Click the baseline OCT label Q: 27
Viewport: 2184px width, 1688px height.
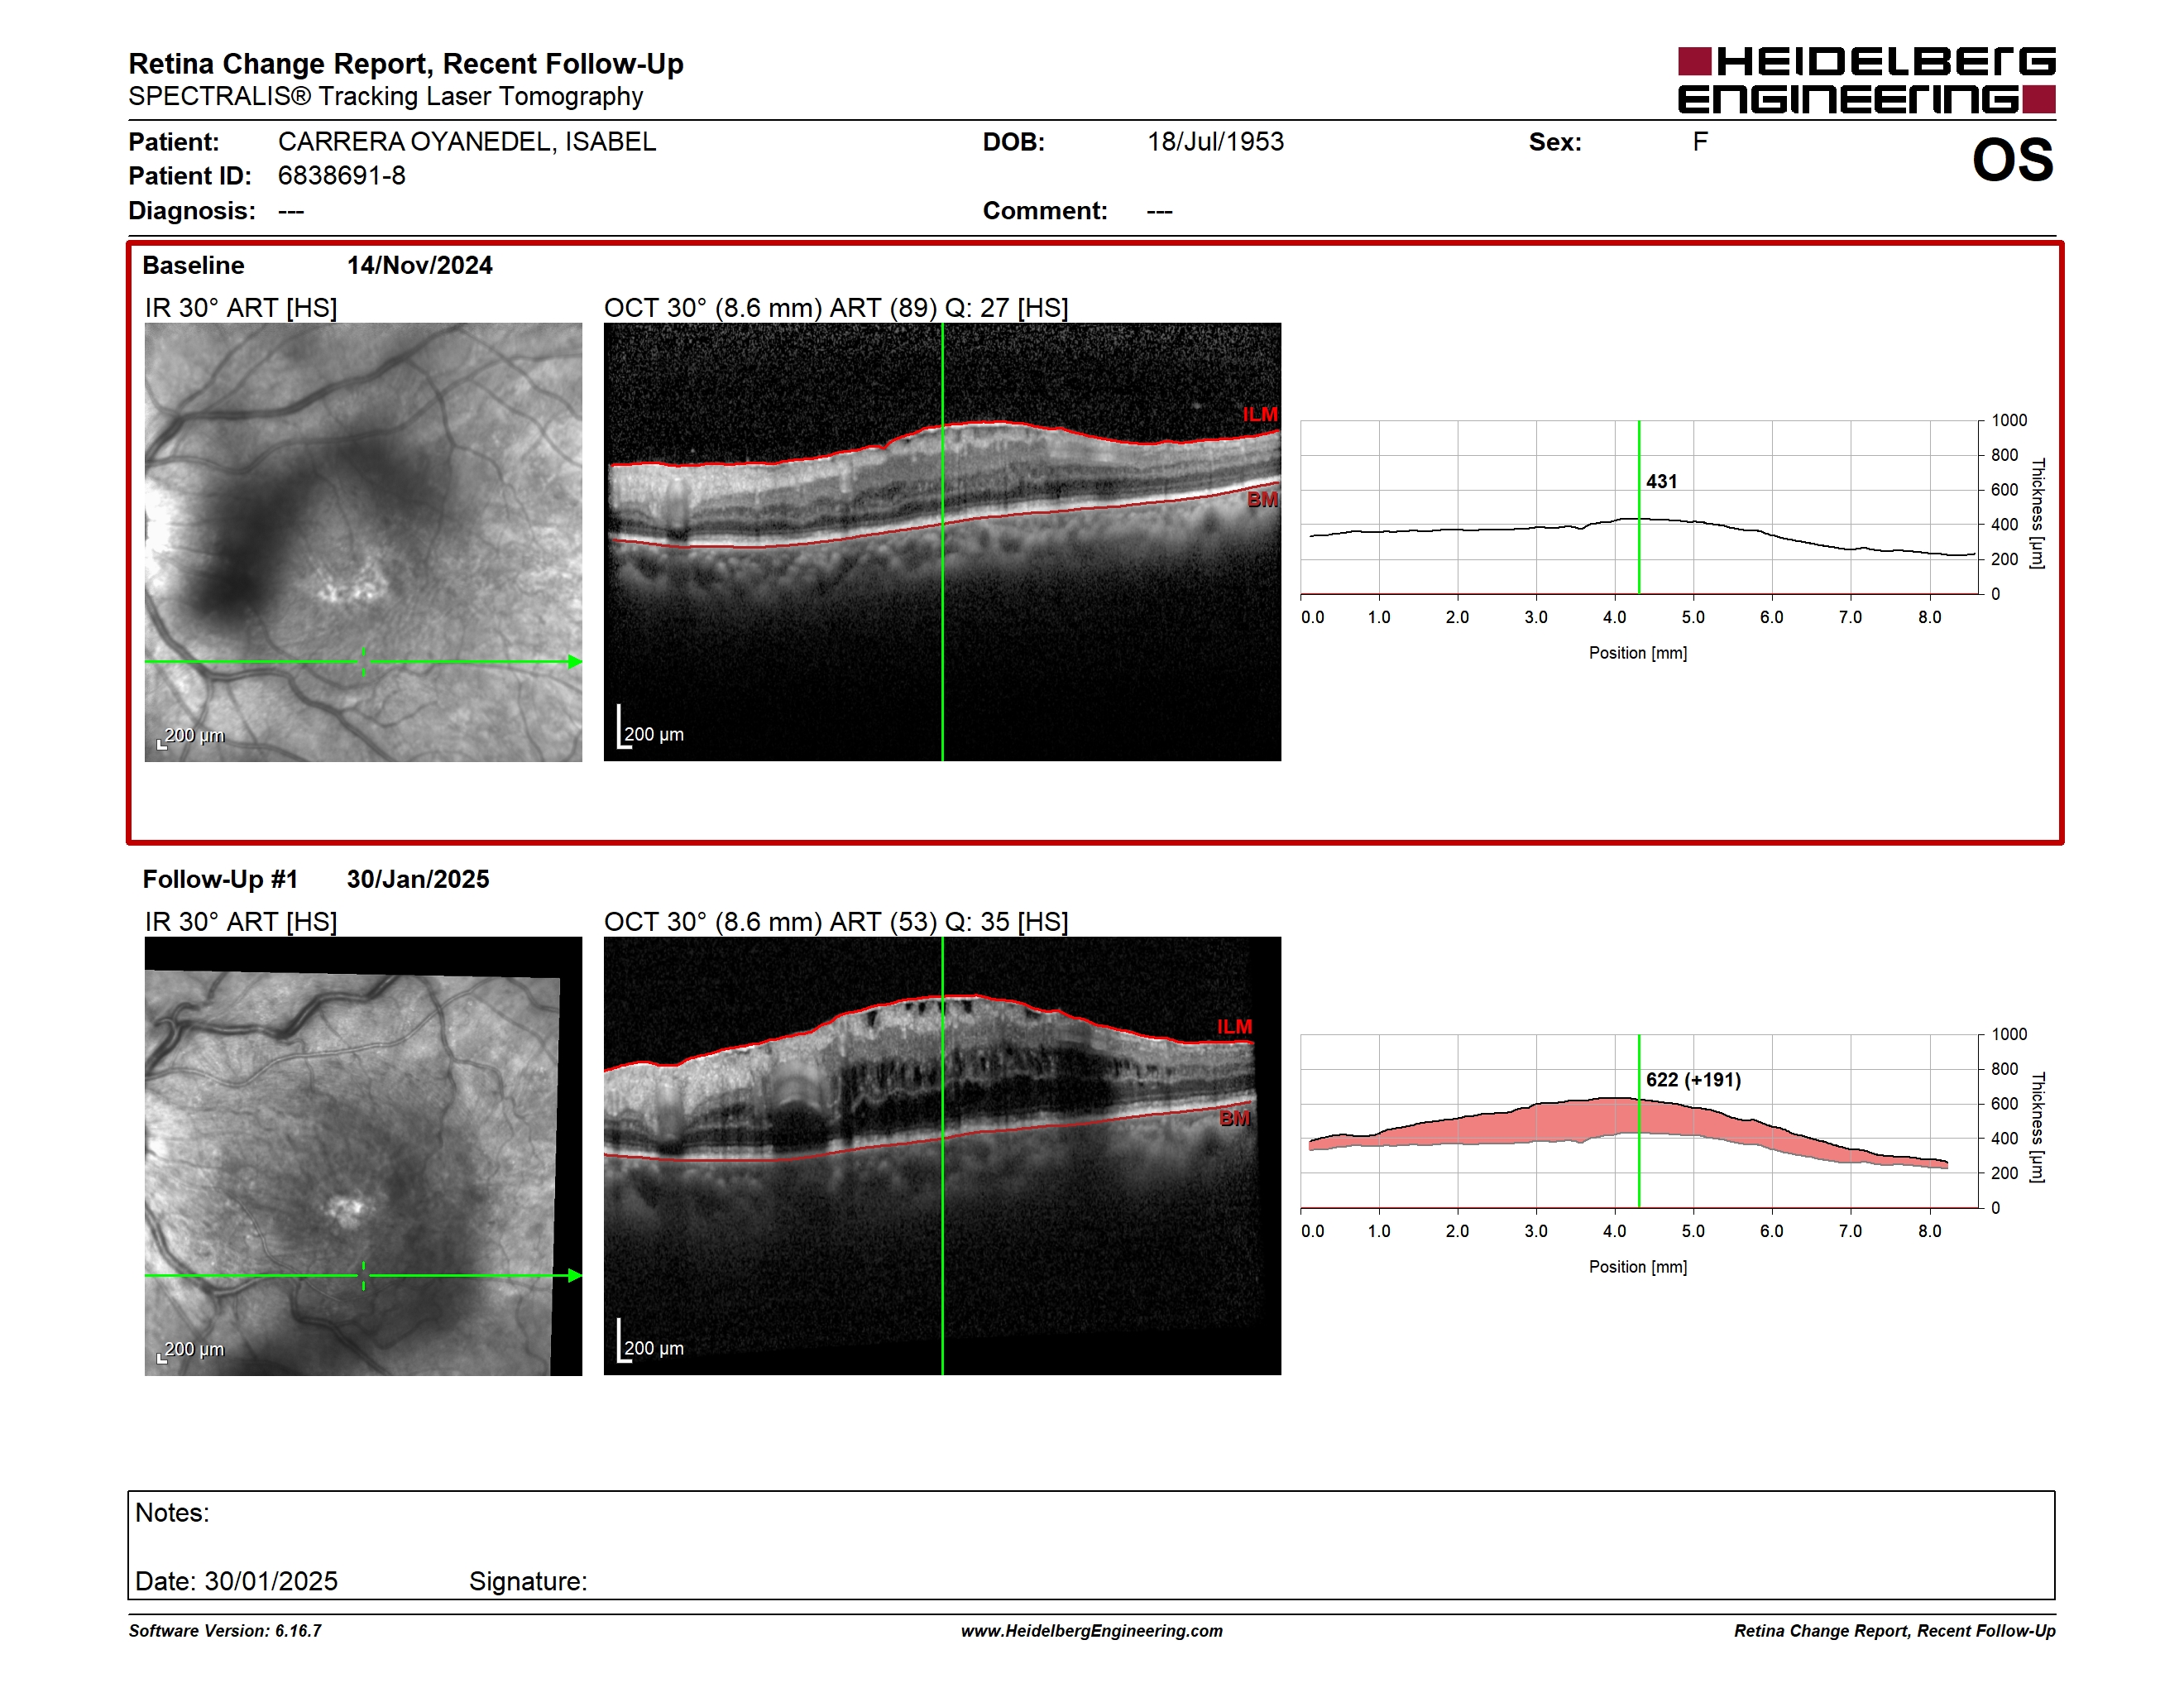[977, 308]
